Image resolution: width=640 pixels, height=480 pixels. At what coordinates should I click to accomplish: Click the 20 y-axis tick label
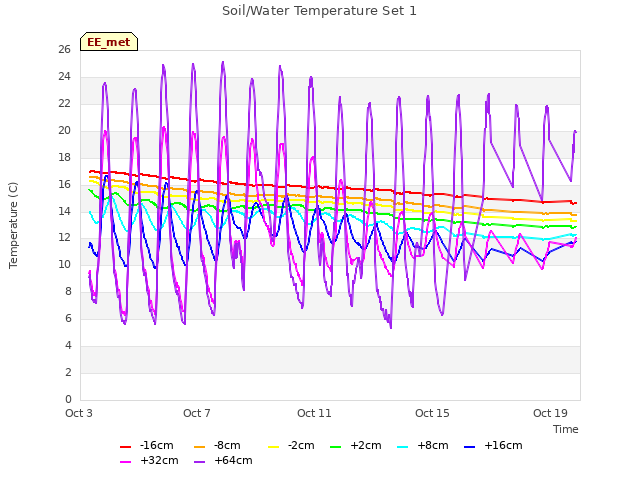coord(64,130)
